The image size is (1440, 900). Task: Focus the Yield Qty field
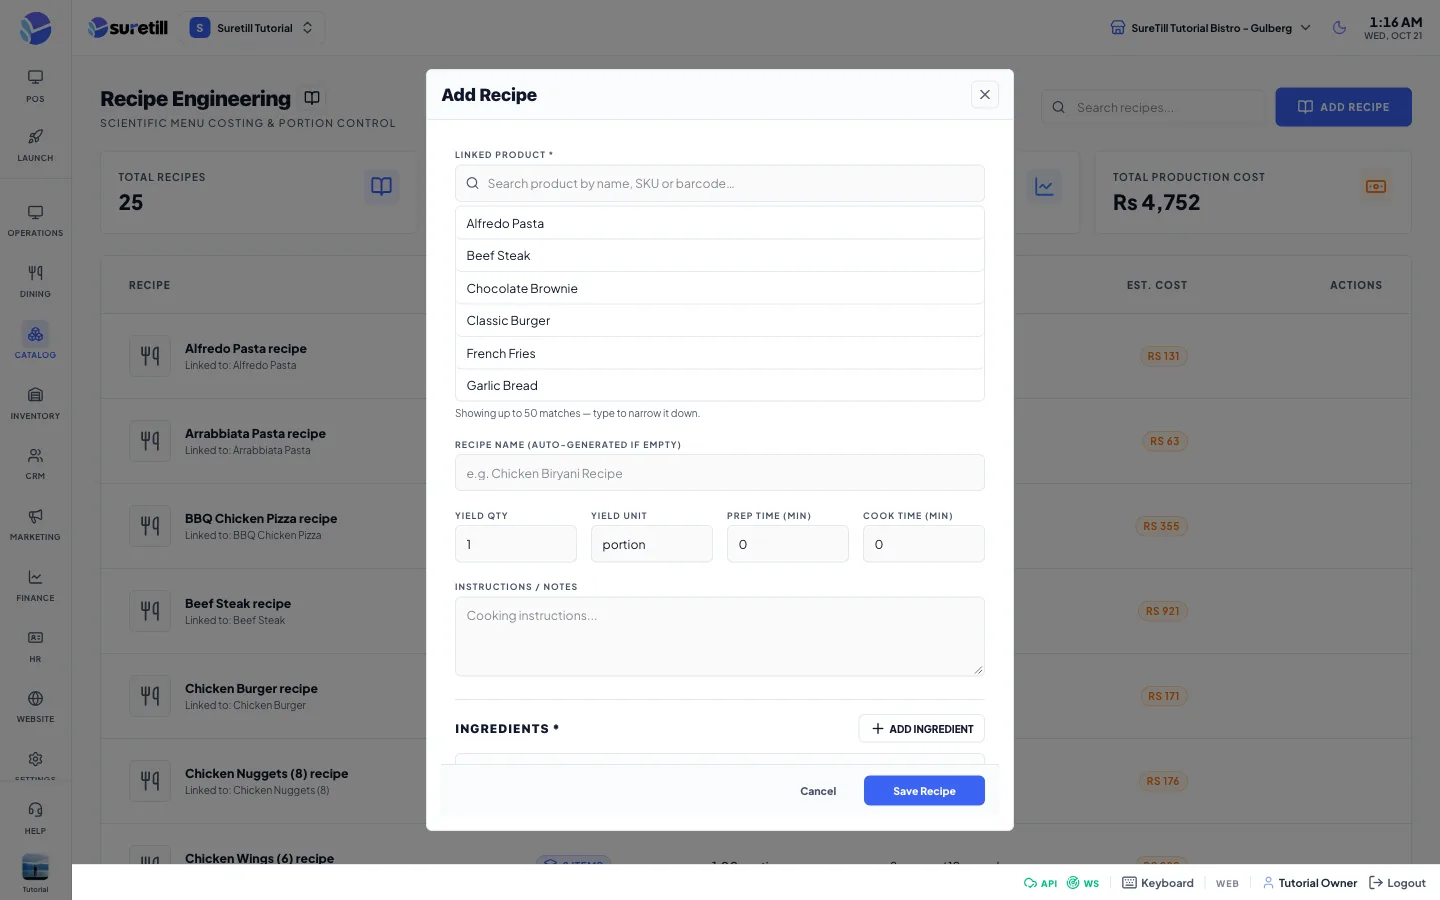[x=516, y=544]
